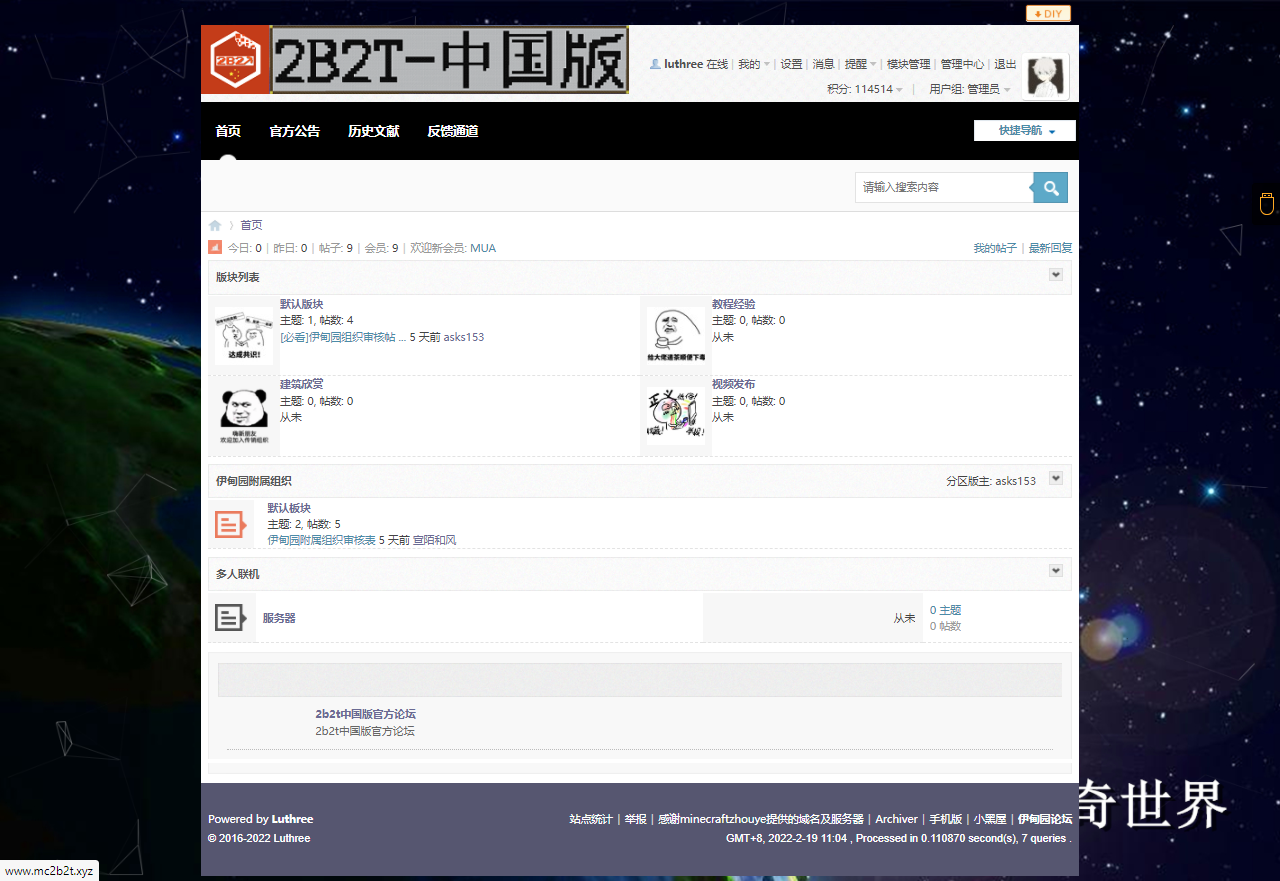Open the 模块管理 link
This screenshot has height=881, width=1280.
(x=908, y=64)
